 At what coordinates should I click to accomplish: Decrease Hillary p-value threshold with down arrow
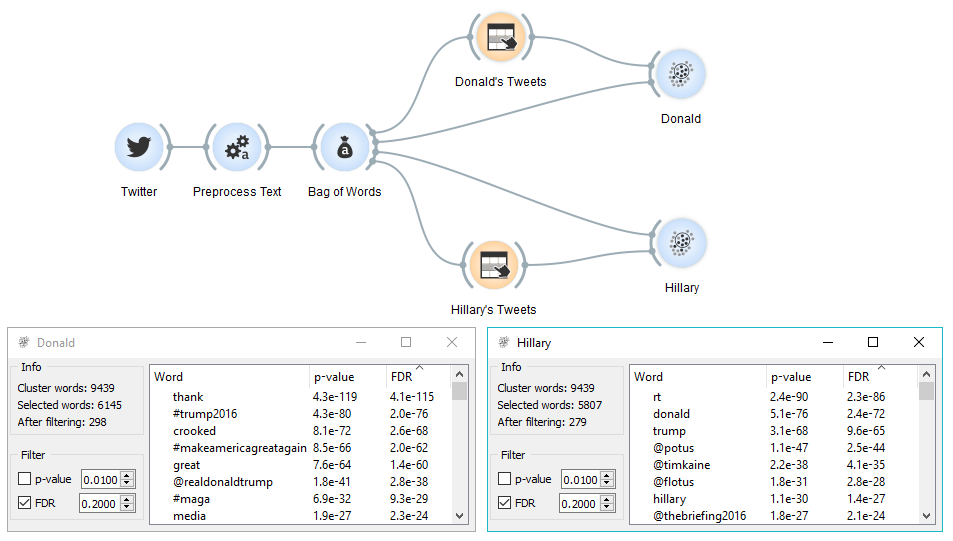coord(607,483)
